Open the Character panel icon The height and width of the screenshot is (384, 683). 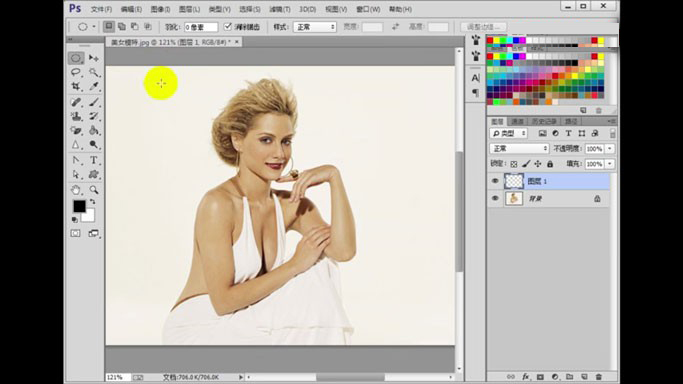(x=476, y=78)
